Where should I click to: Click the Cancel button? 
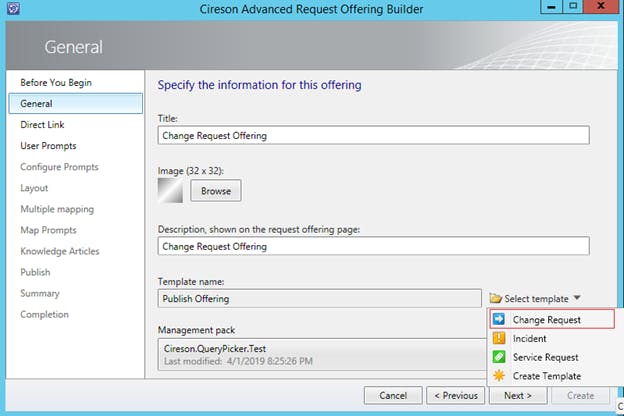tap(393, 395)
